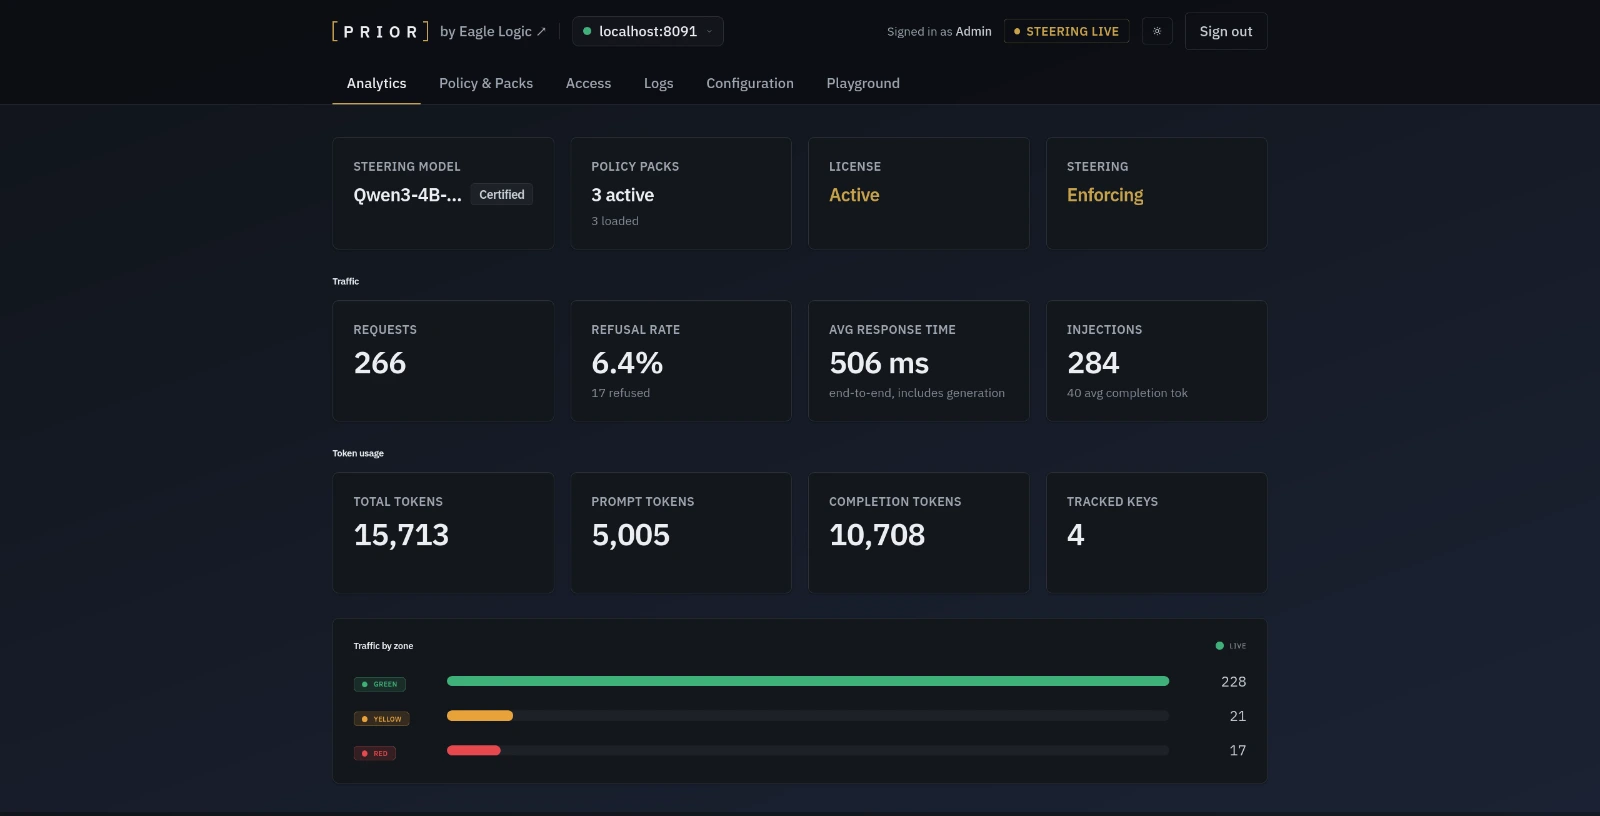Select the Configuration tab
Viewport: 1600px width, 816px height.
pyautogui.click(x=750, y=83)
